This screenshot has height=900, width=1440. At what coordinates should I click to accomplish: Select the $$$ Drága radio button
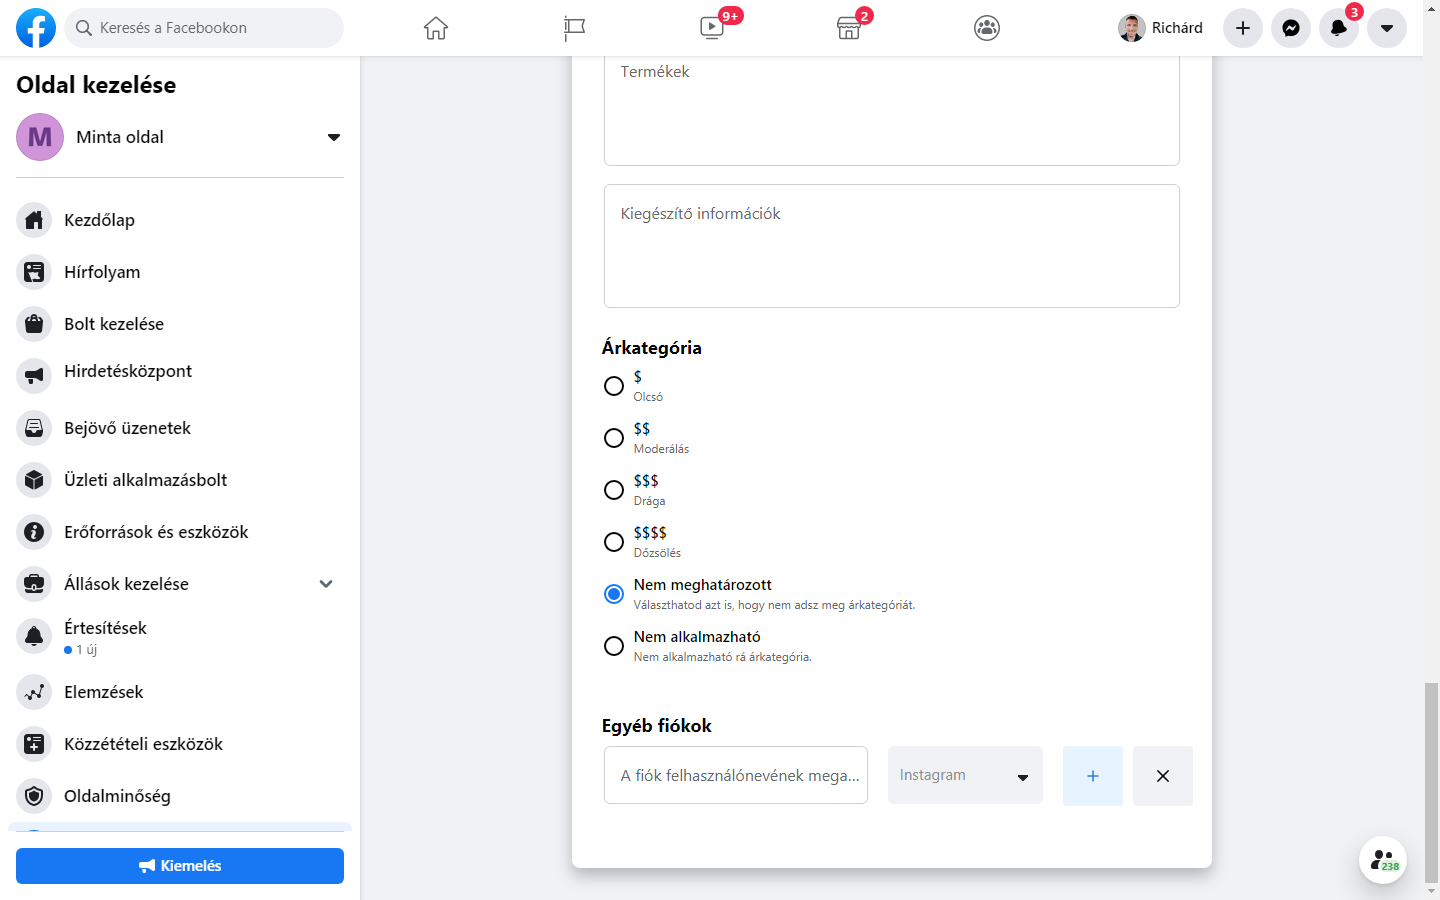[614, 490]
